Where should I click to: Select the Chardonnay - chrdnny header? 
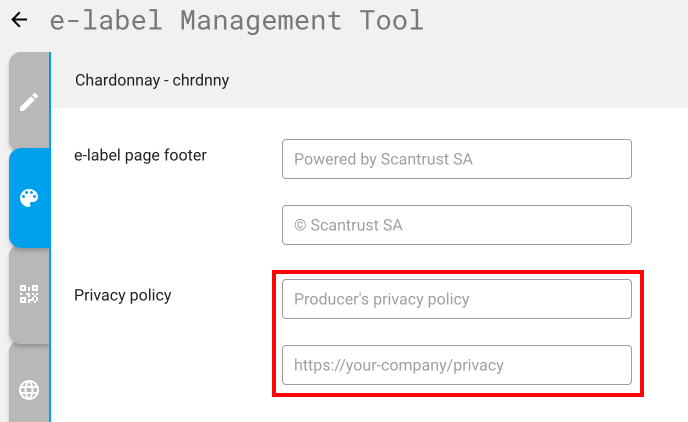[152, 80]
